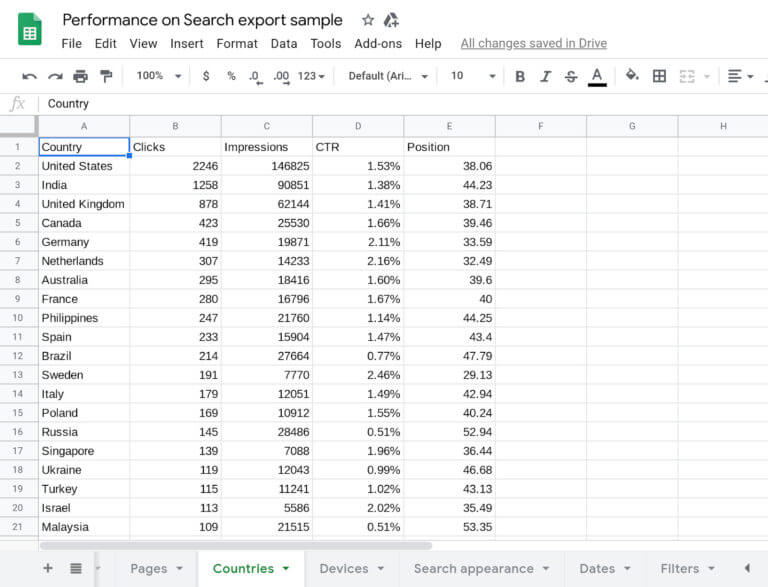Toggle bold formatting

520,76
